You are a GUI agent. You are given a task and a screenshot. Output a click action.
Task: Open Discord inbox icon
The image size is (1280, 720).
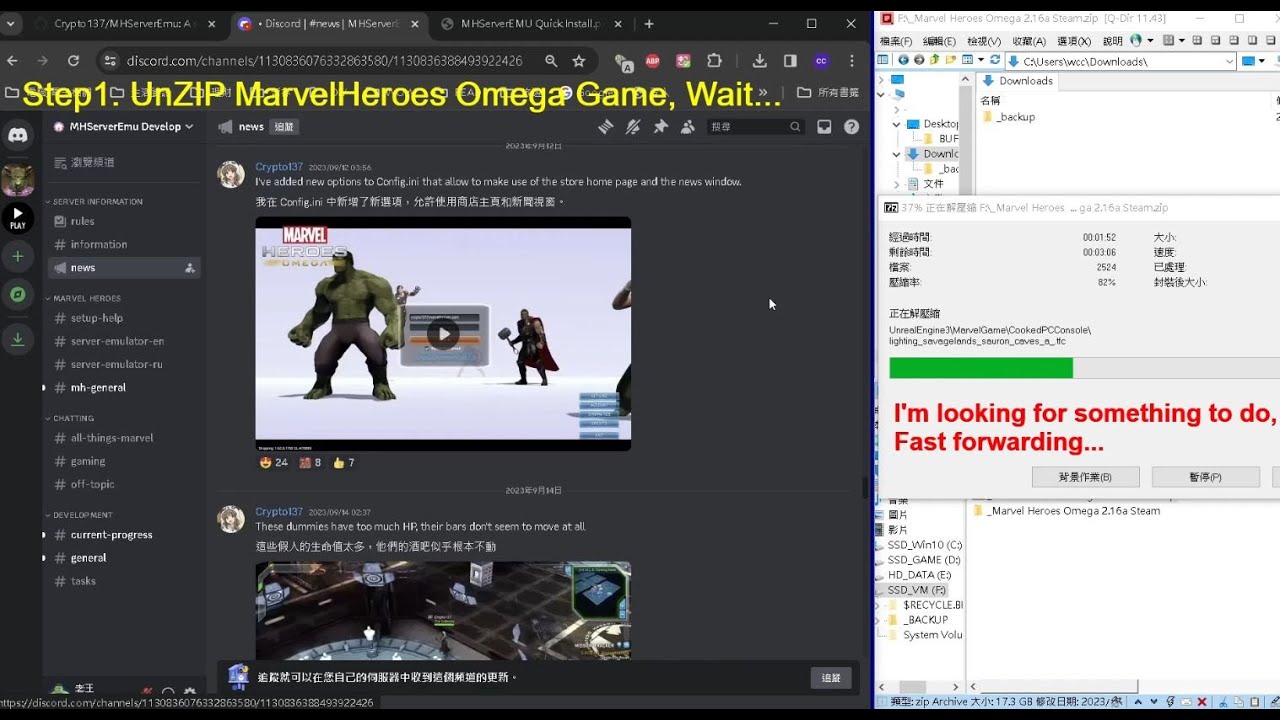[x=824, y=127]
